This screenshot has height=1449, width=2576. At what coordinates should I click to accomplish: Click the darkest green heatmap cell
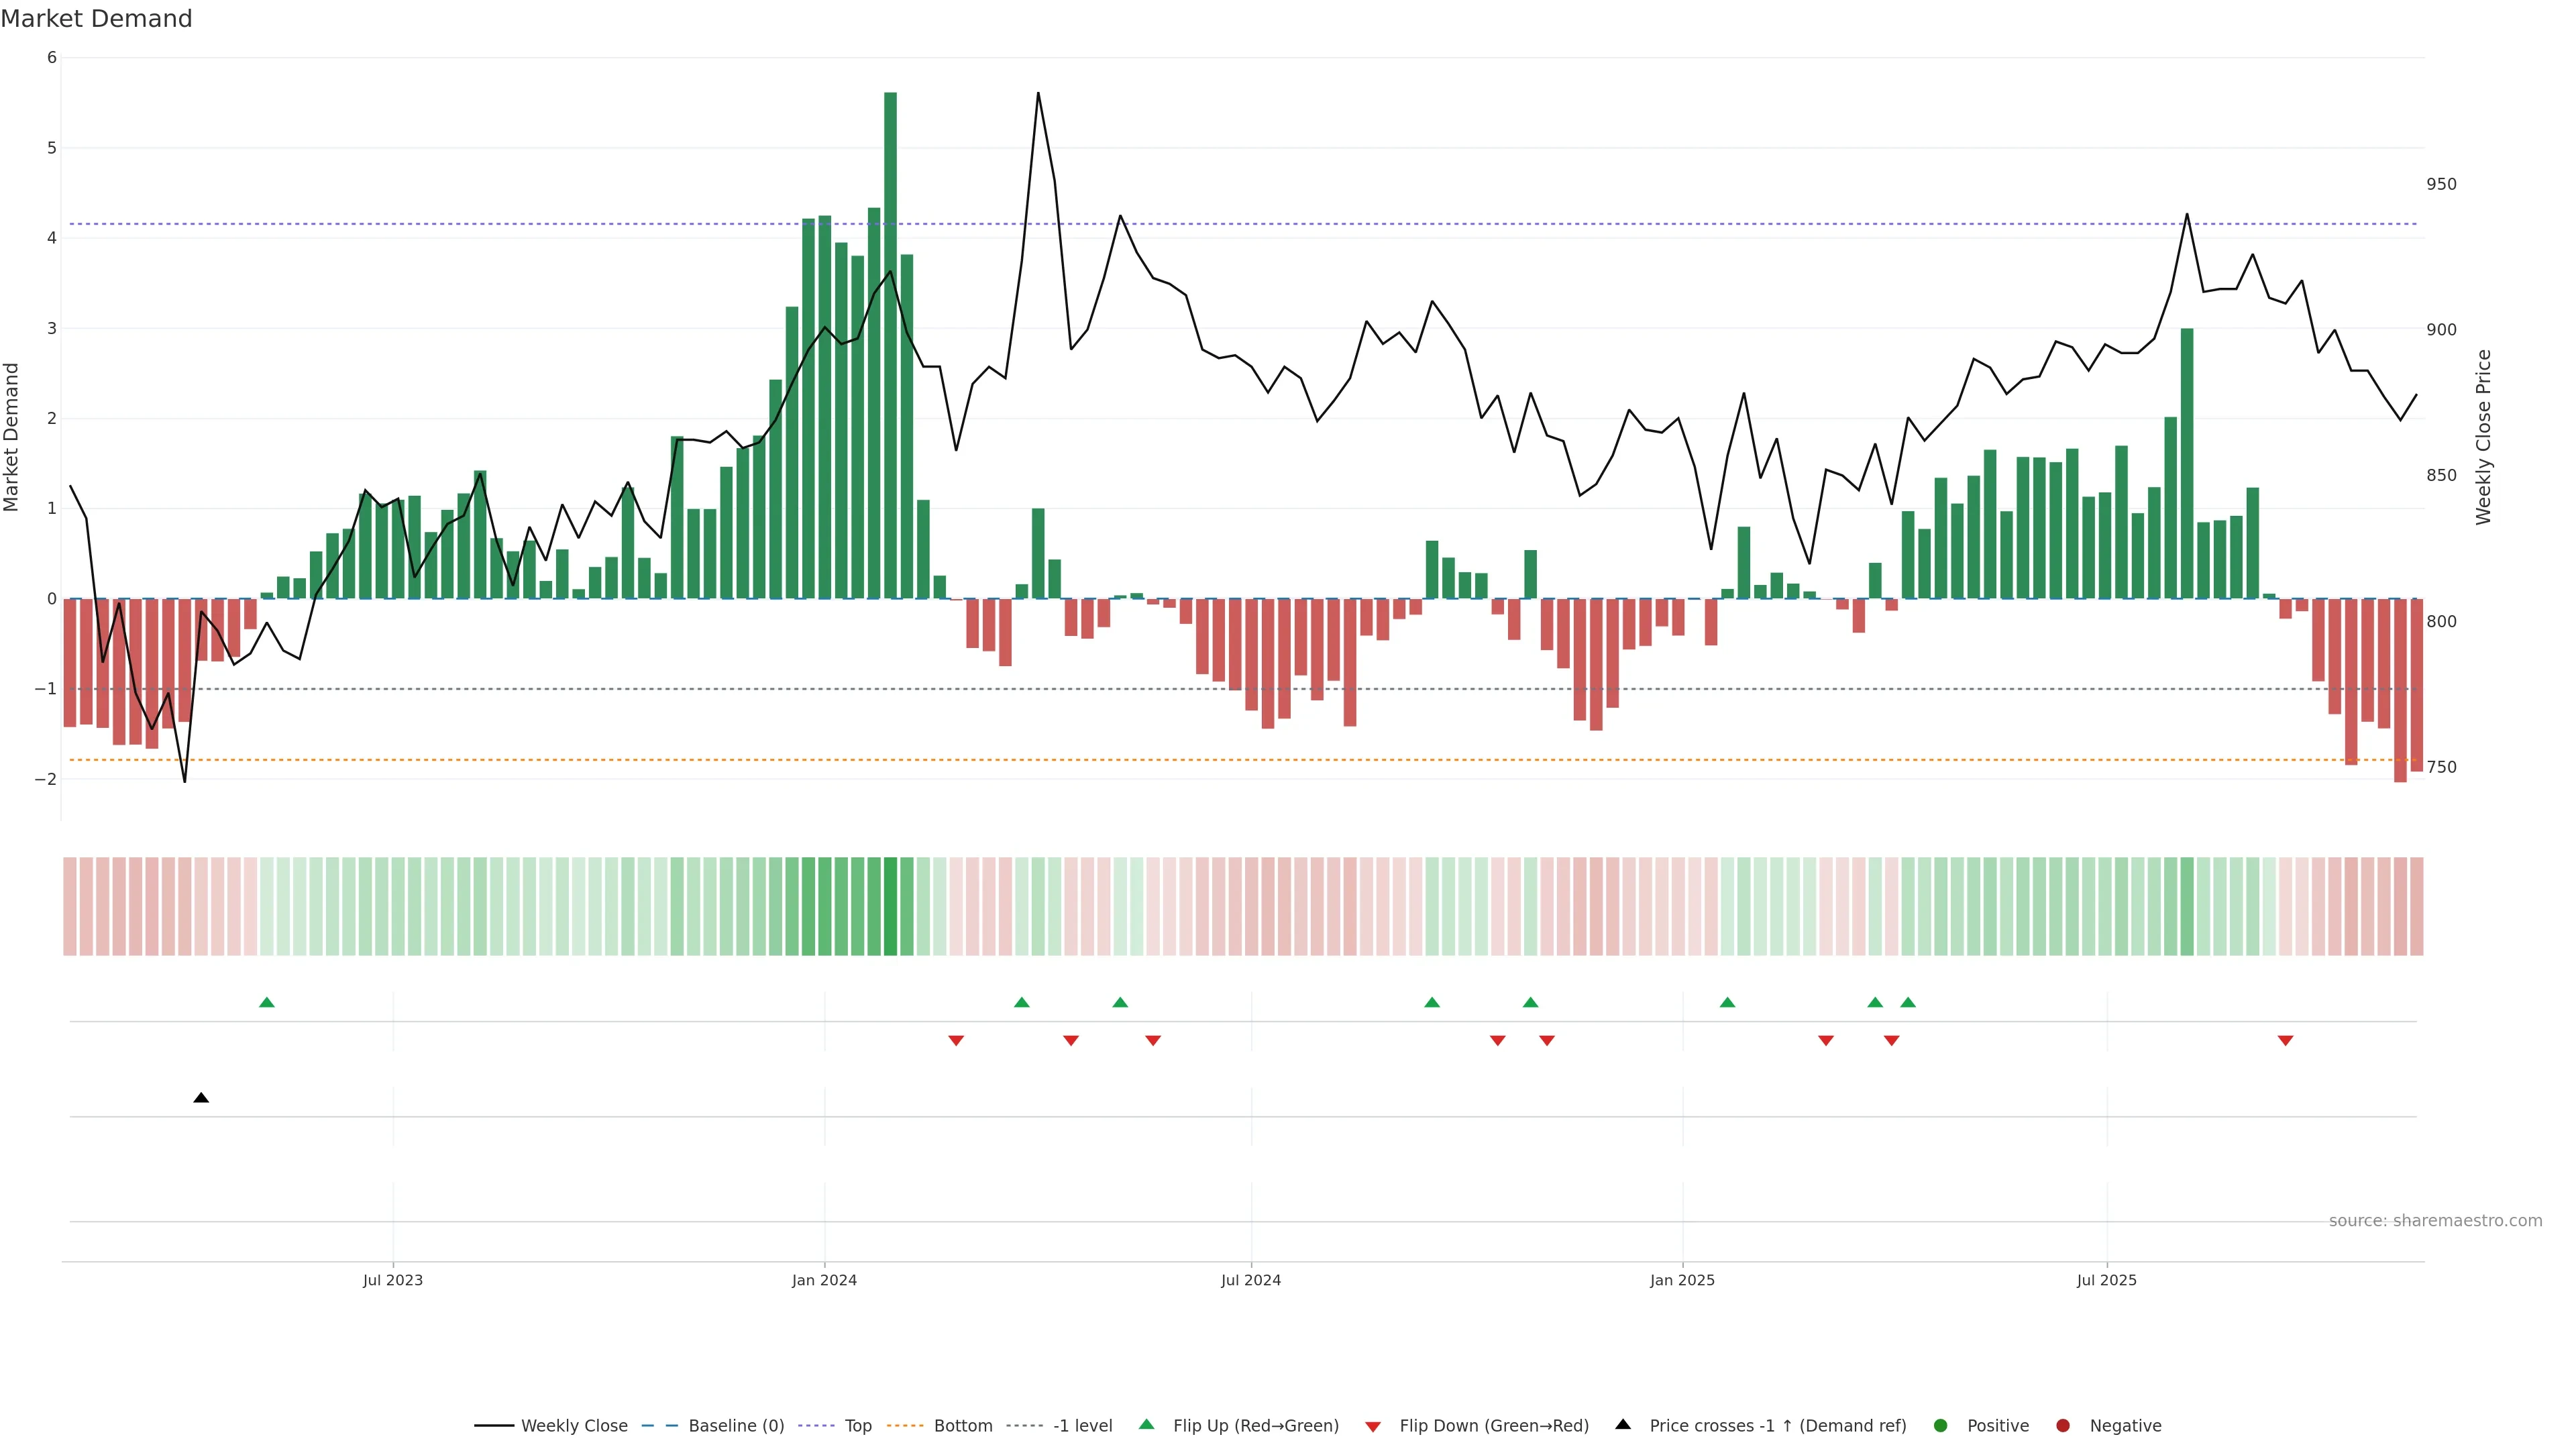point(890,906)
